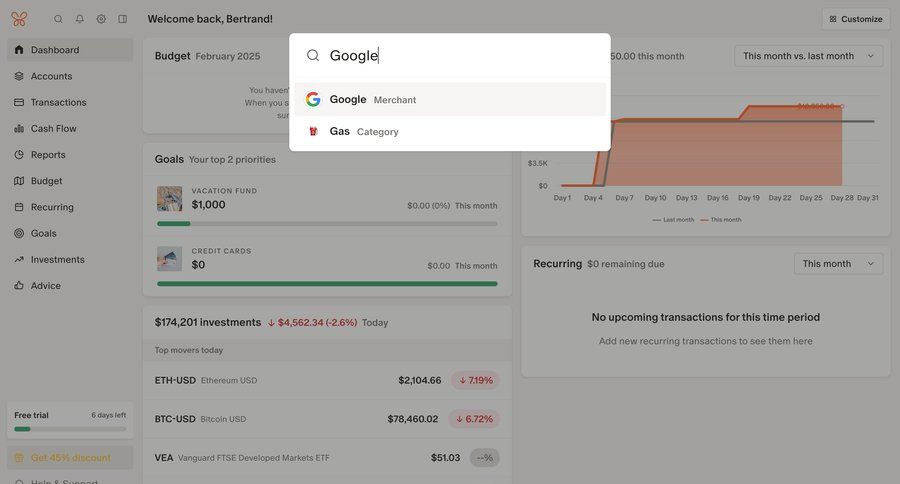Select the Gas category icon result
This screenshot has width=900, height=484.
click(x=313, y=131)
